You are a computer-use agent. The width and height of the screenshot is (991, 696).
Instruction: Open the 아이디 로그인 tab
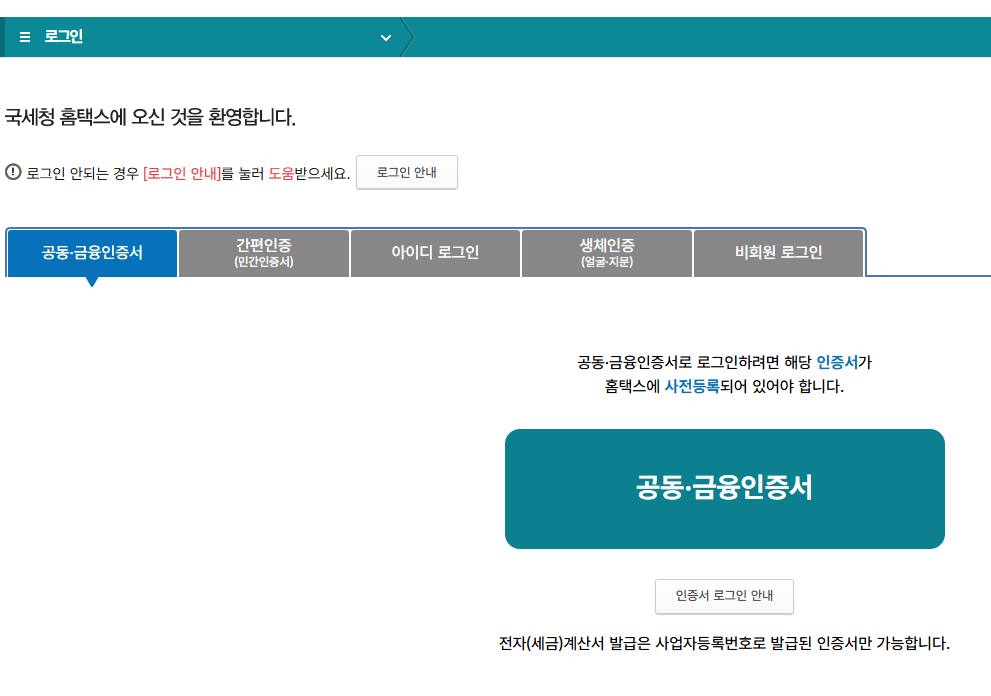[435, 253]
